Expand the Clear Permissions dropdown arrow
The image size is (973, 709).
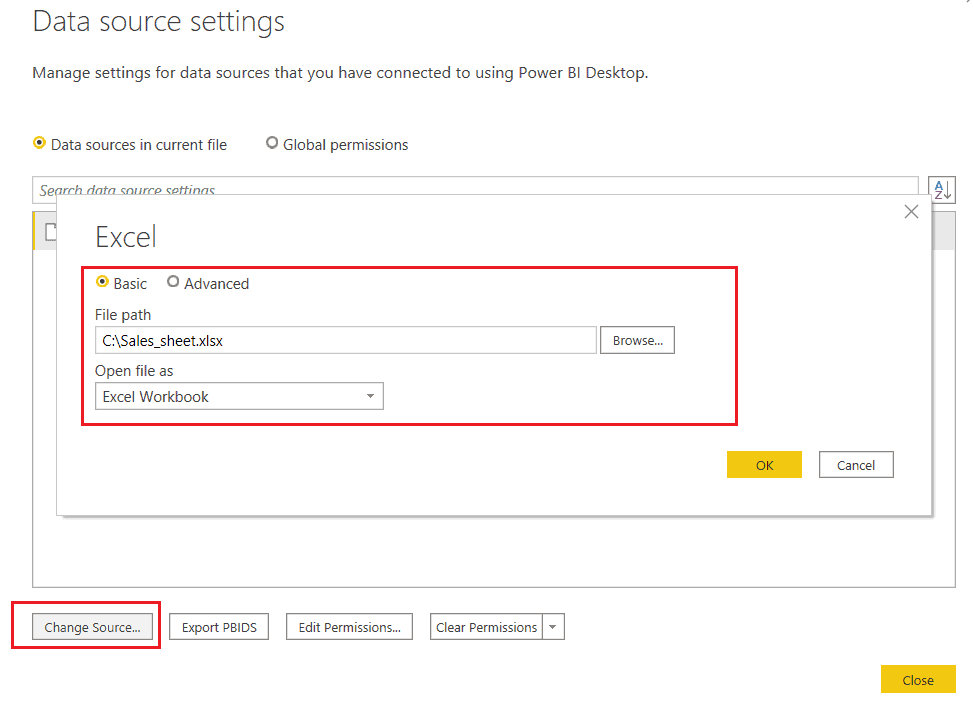pos(552,627)
